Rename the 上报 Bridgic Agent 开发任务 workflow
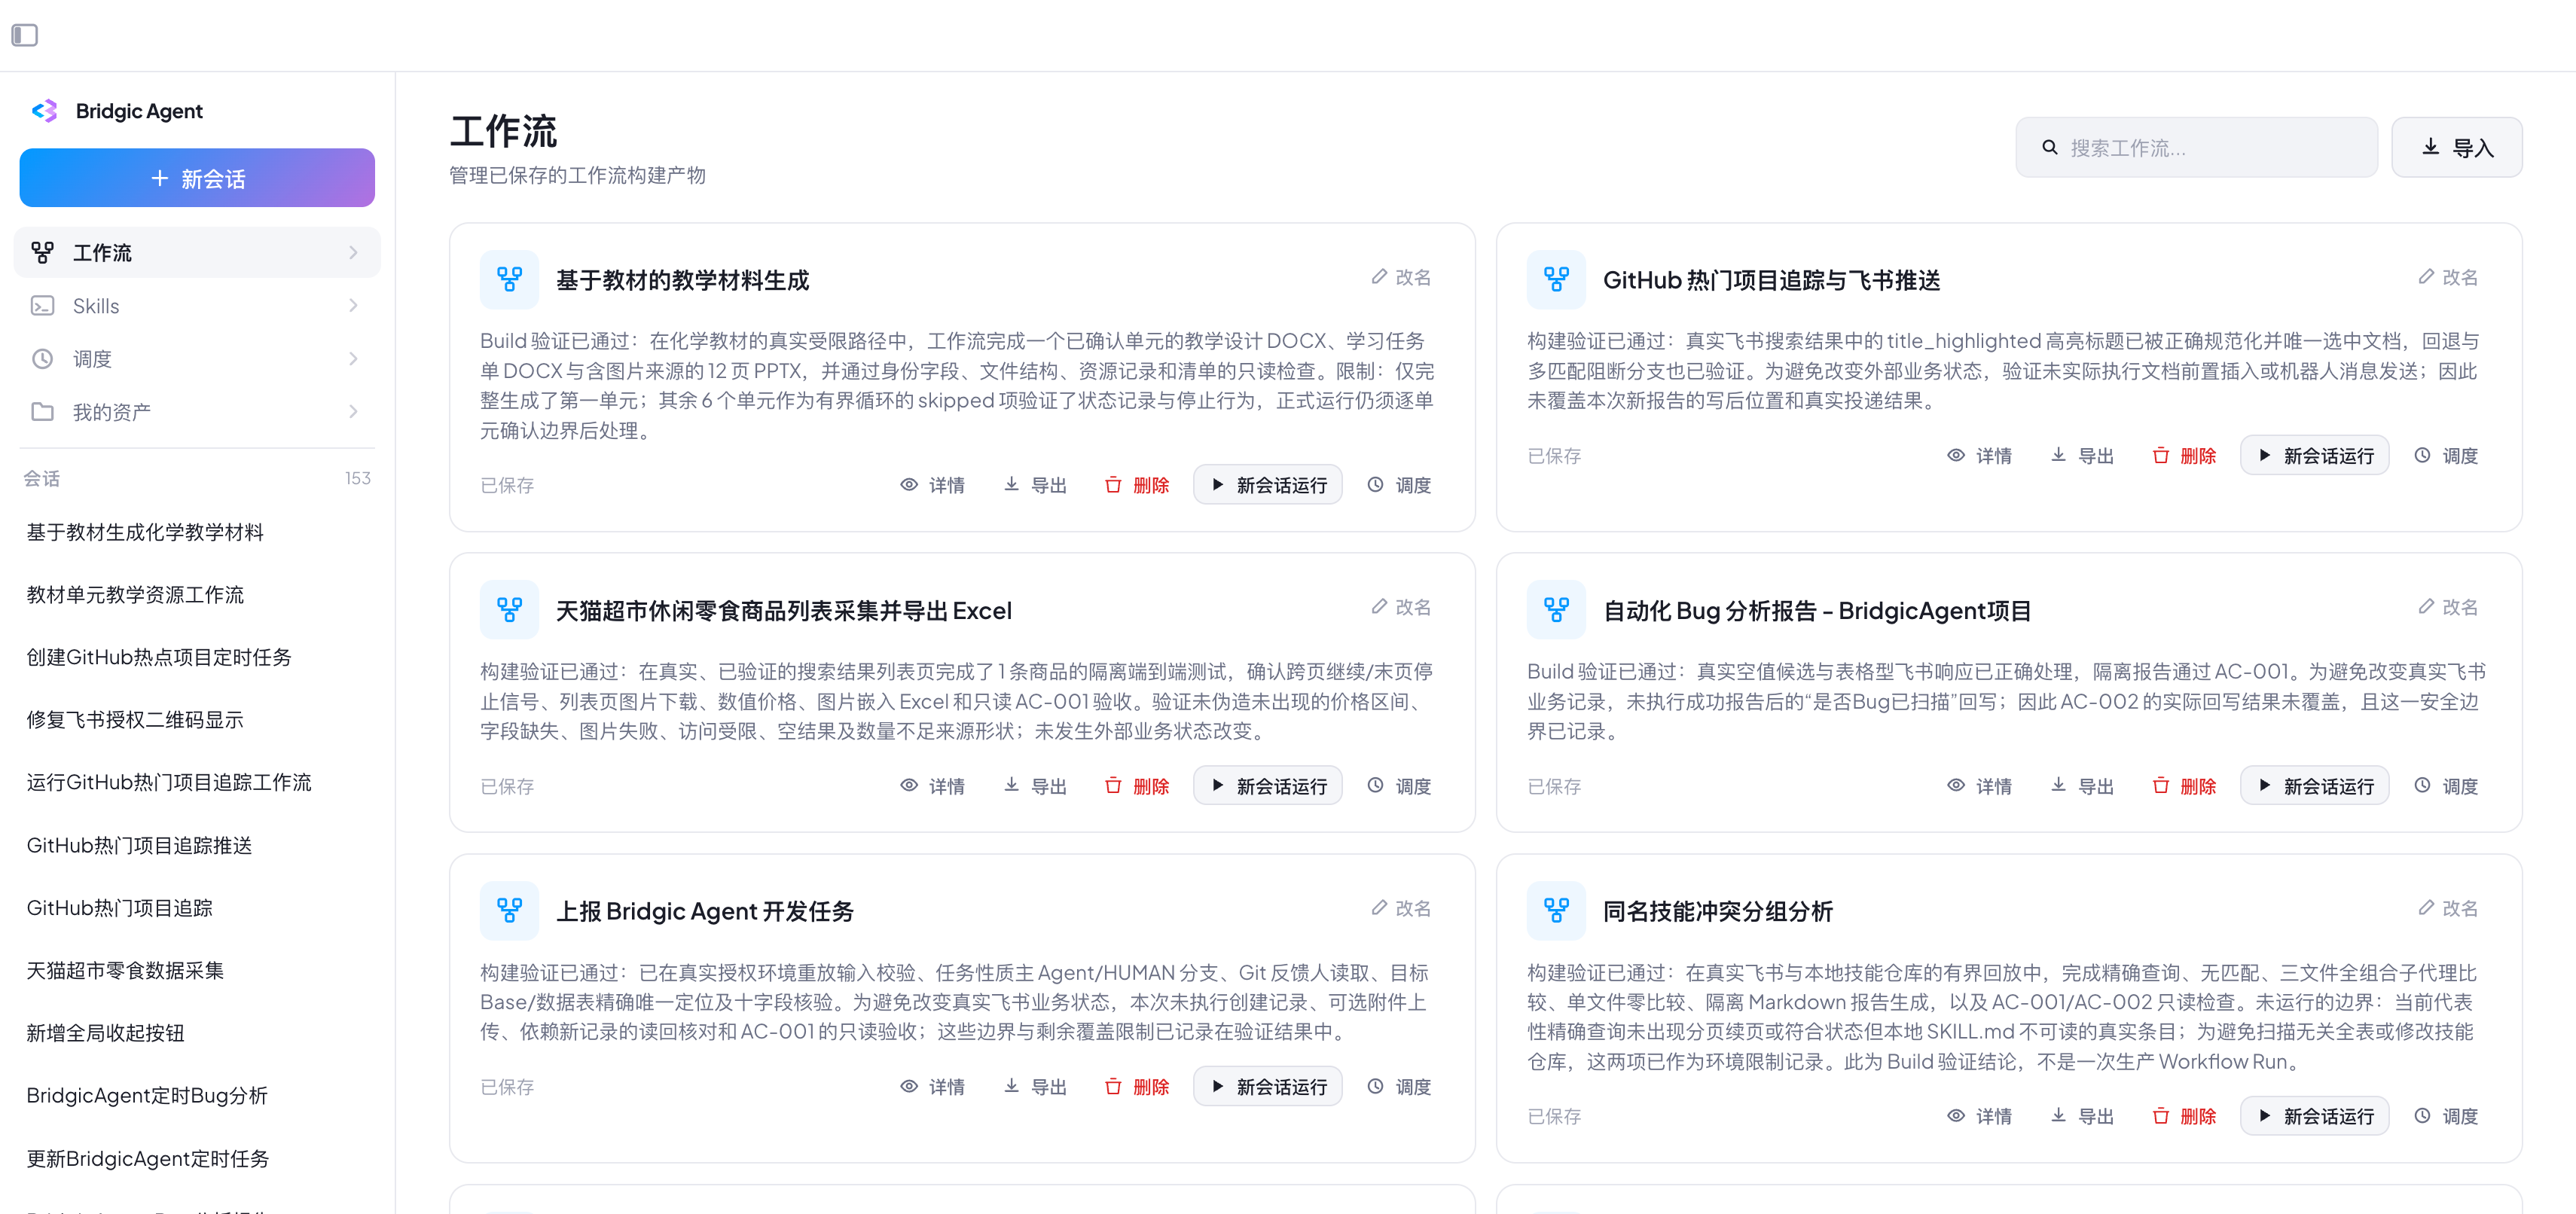Screen dimensions: 2576x1214 coord(1401,908)
